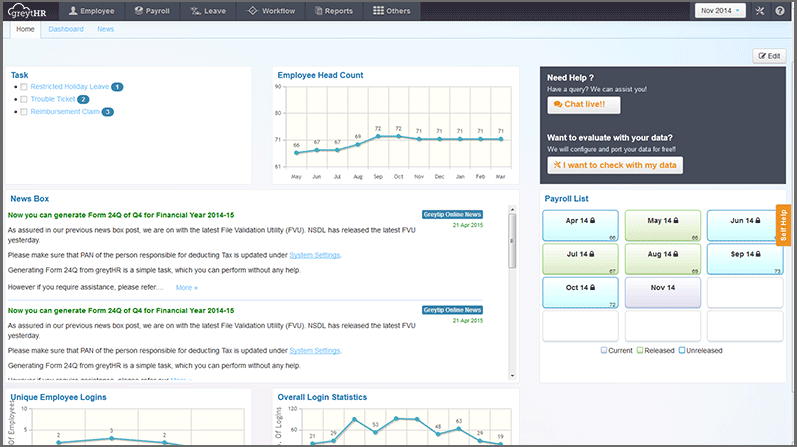Click the Restricted Holiday Leave count badge
The width and height of the screenshot is (797, 447).
[x=117, y=87]
